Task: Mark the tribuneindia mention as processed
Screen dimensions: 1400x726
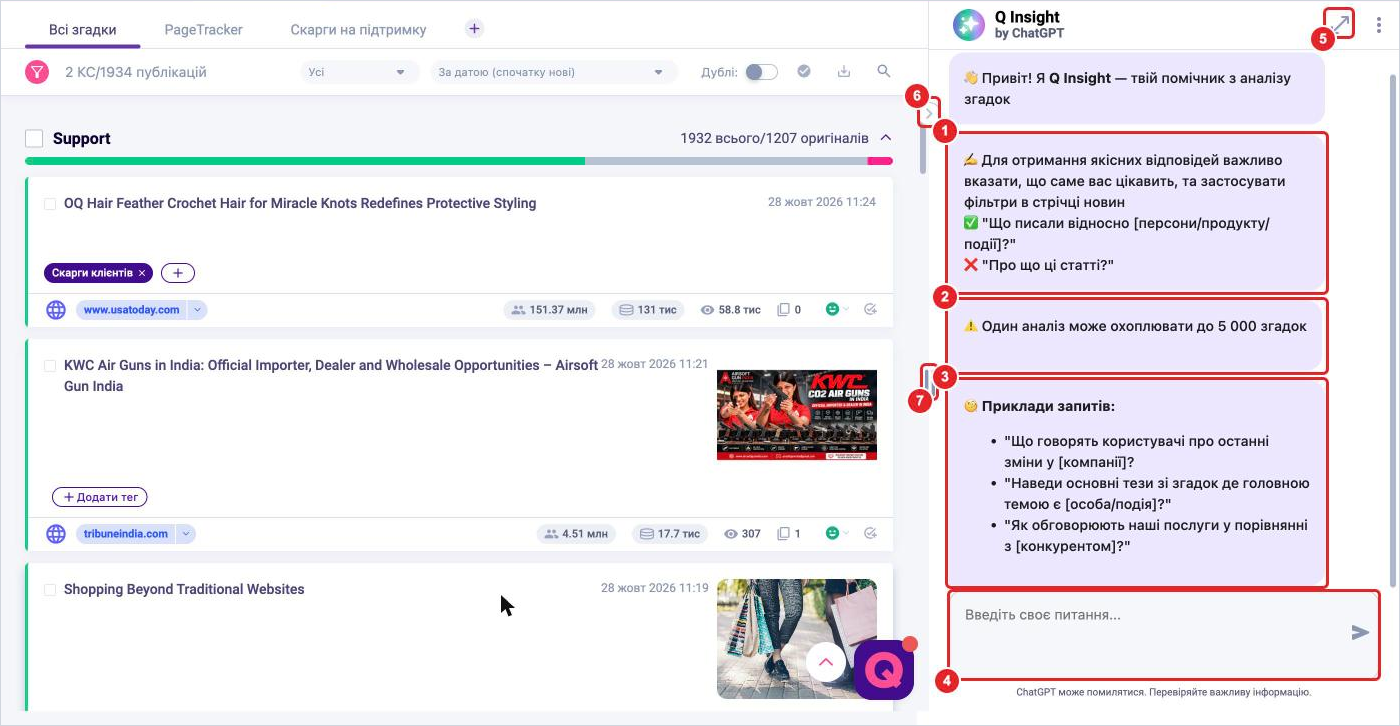Action: point(870,534)
